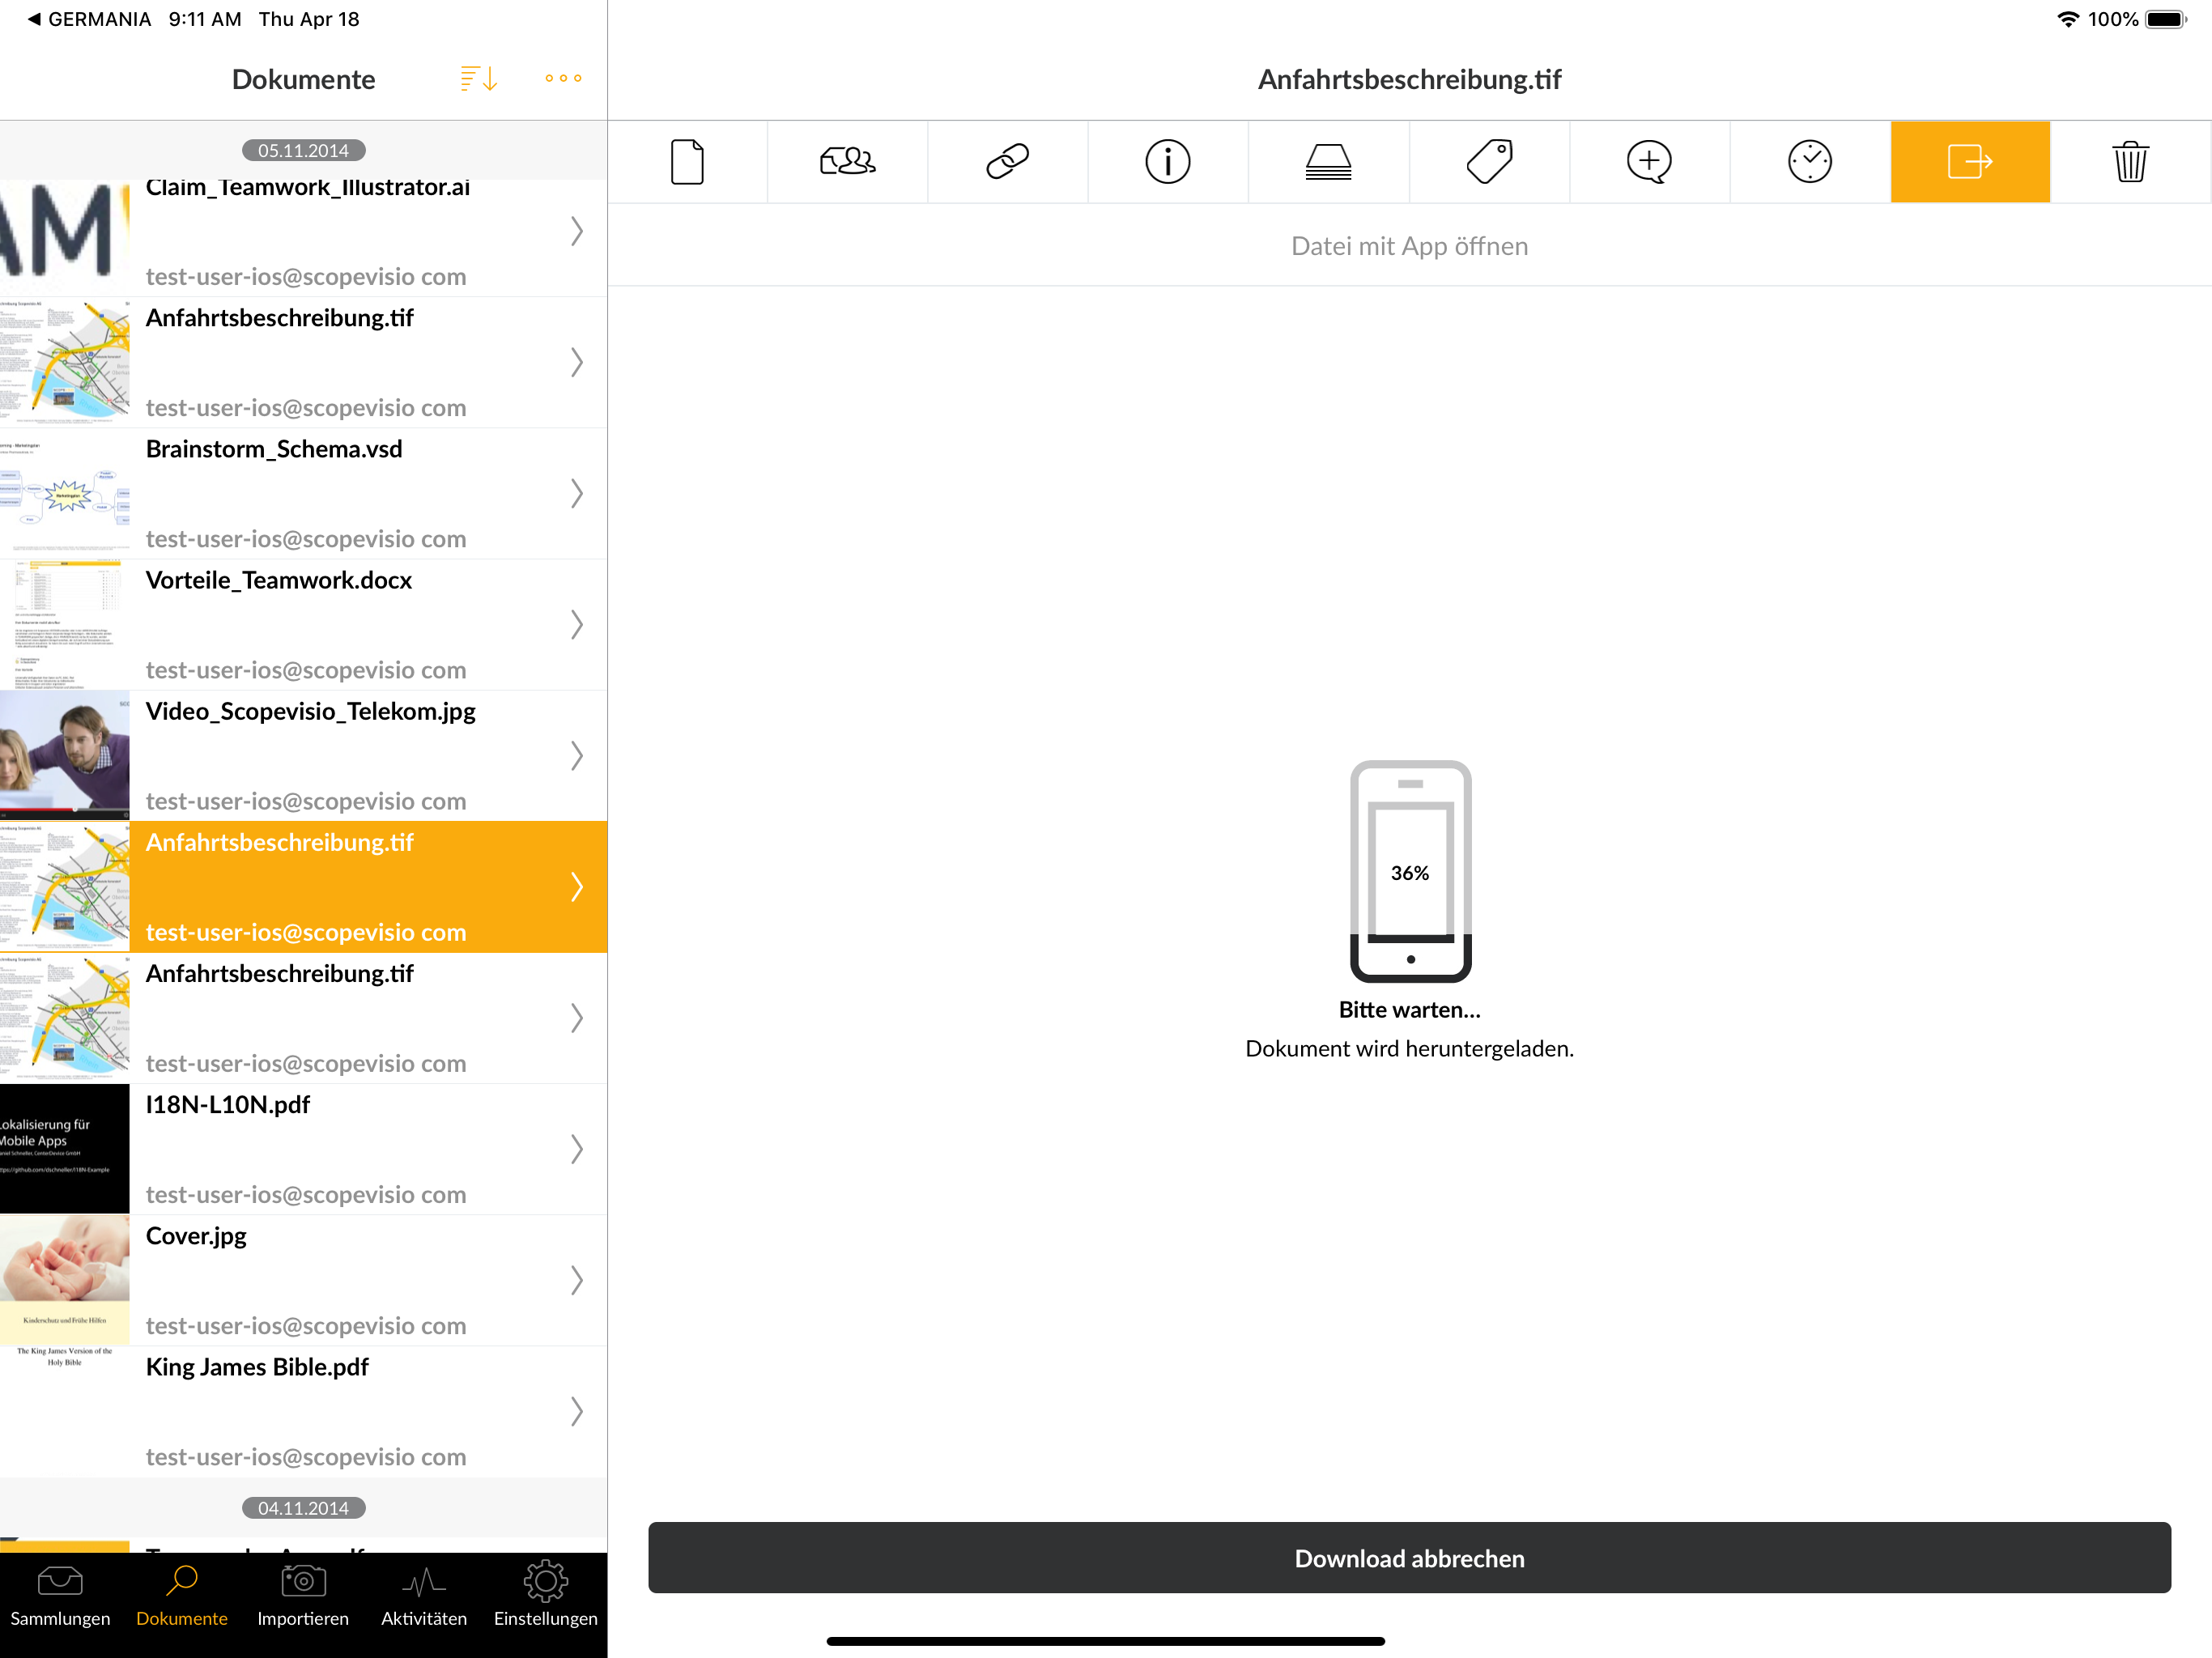Viewport: 2212px width, 1658px height.
Task: Open the link icon in toolbar
Action: [1007, 162]
